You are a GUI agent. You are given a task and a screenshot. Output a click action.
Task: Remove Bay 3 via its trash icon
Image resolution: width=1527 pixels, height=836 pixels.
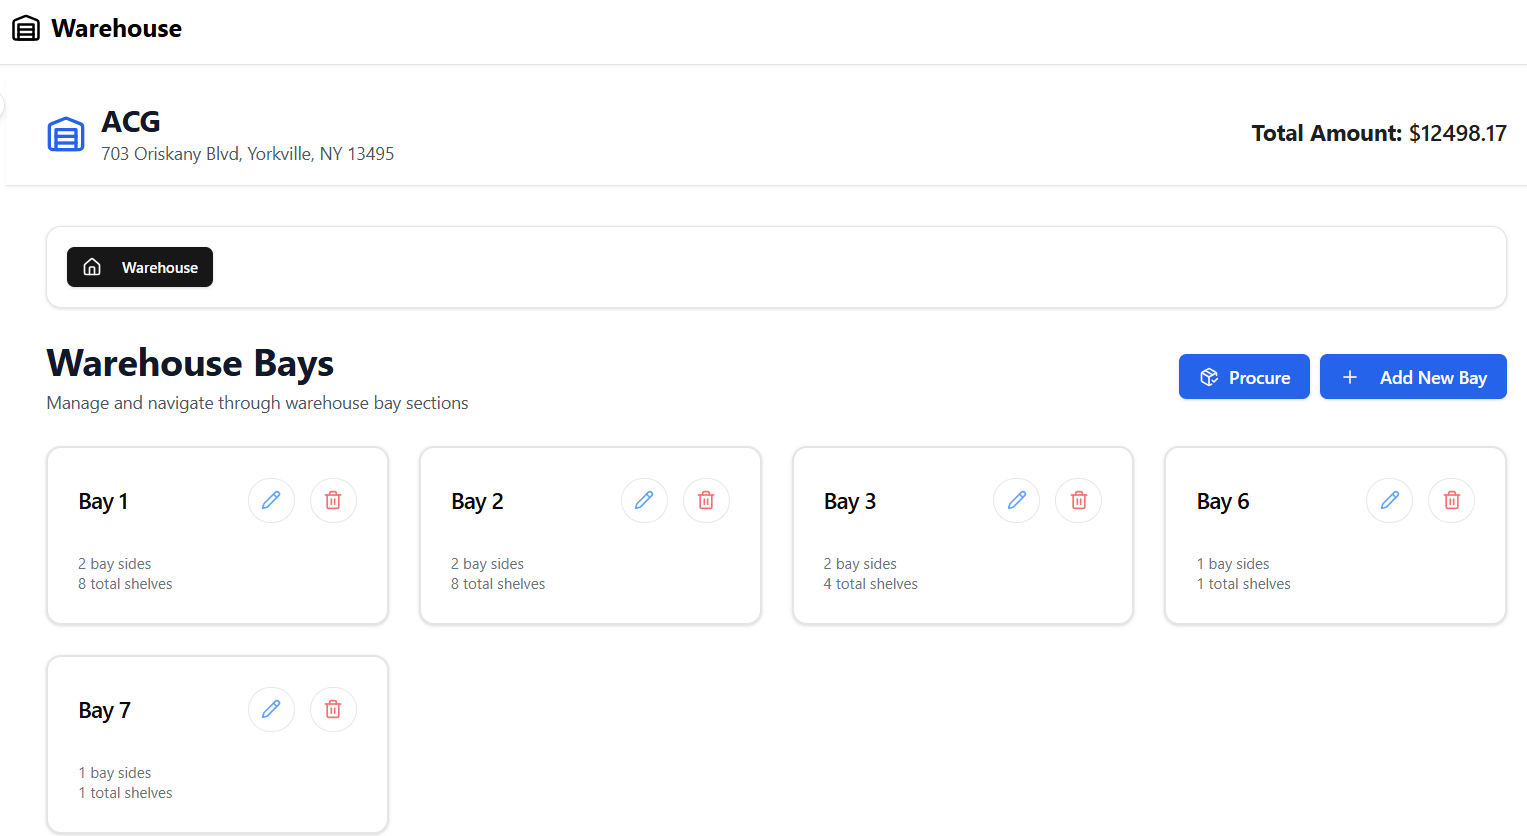(x=1079, y=500)
